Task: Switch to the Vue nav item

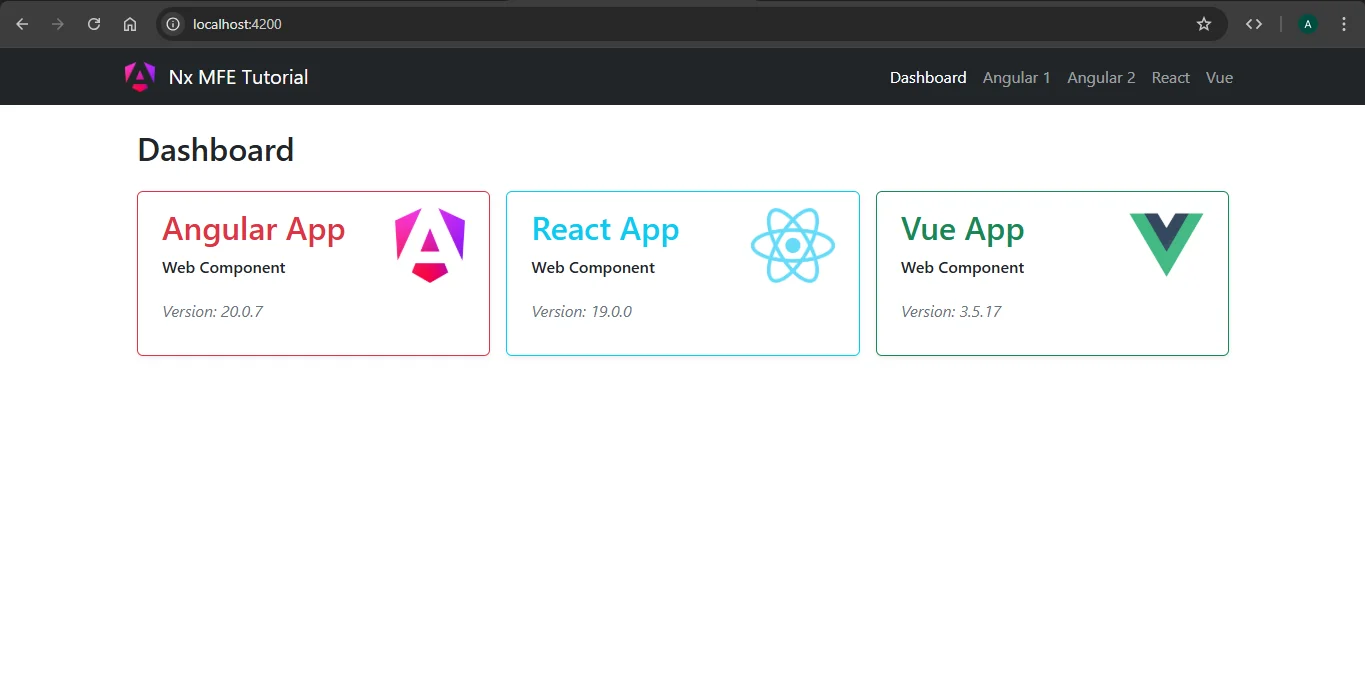Action: 1219,77
